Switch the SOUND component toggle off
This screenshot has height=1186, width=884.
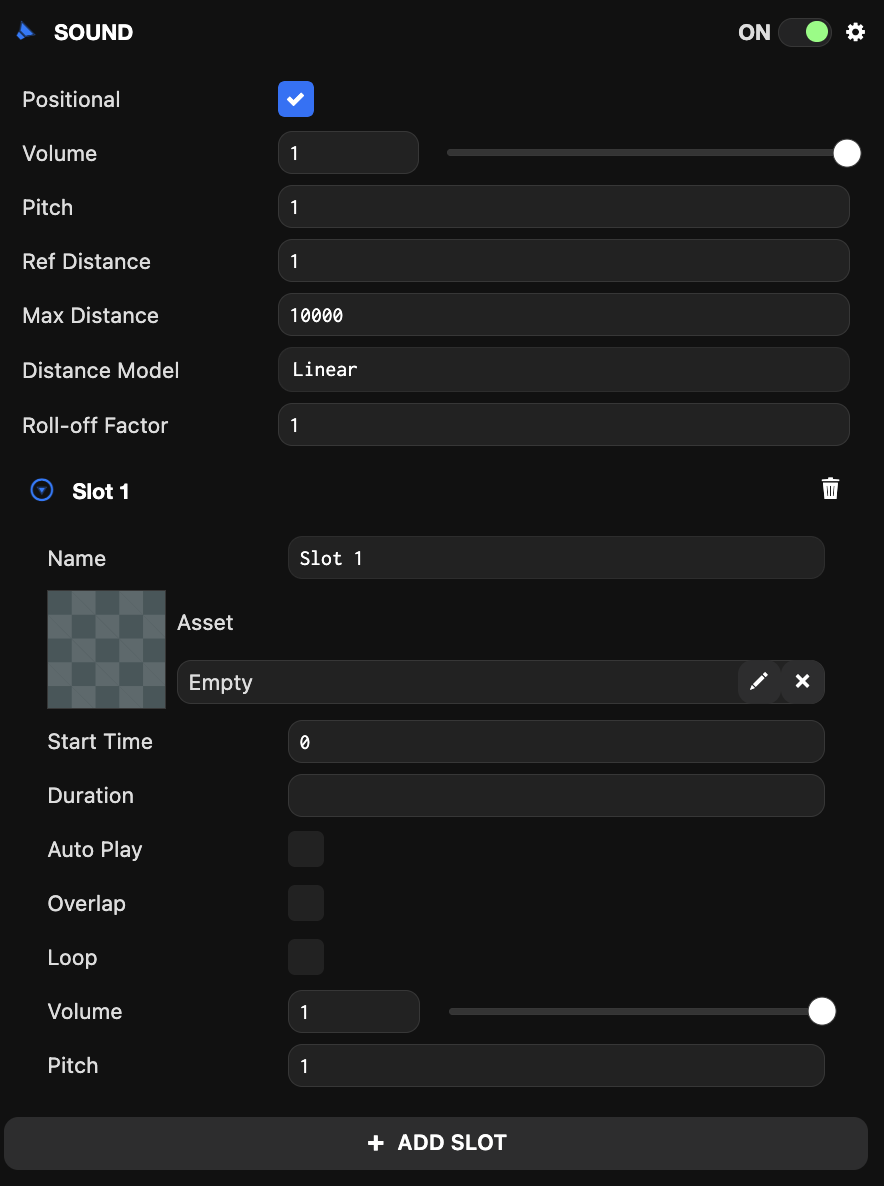[x=804, y=31]
